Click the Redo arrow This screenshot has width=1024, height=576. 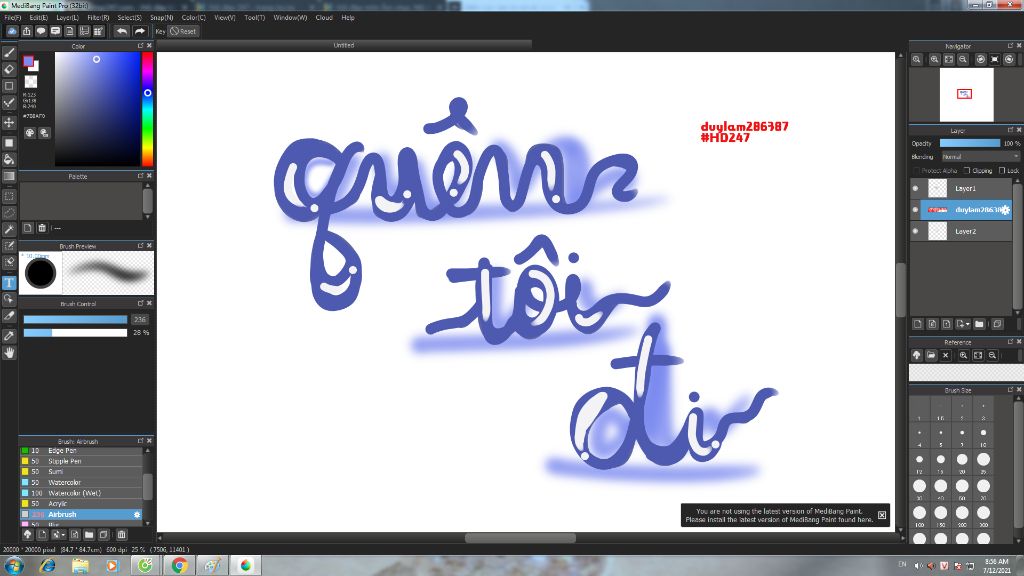(x=139, y=31)
